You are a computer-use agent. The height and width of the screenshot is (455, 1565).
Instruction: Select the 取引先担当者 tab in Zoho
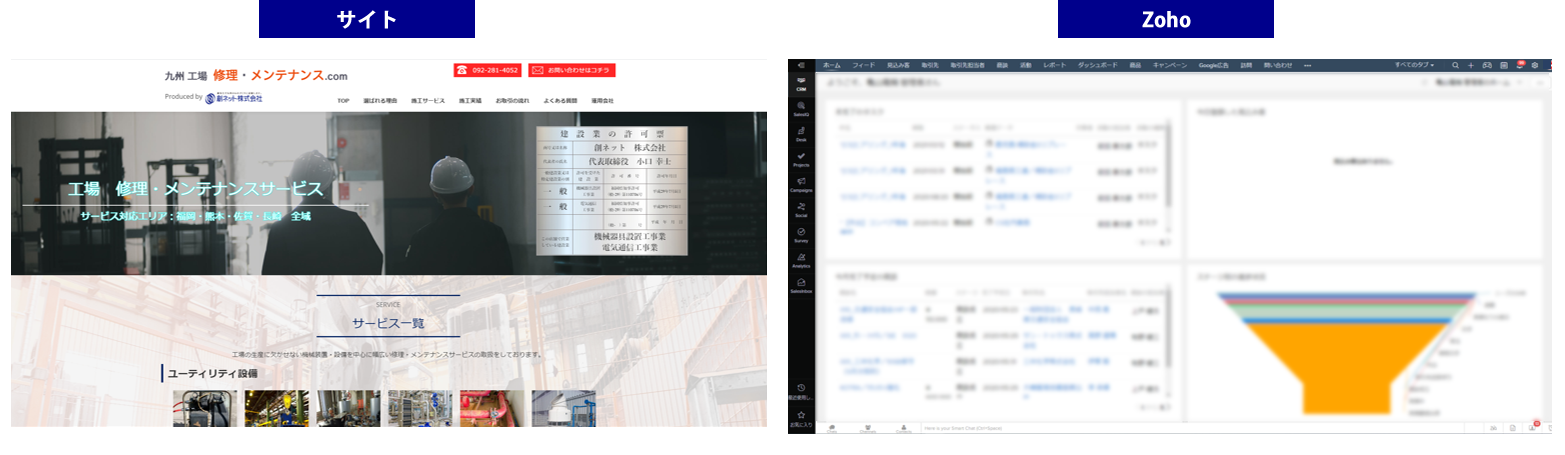tap(968, 65)
